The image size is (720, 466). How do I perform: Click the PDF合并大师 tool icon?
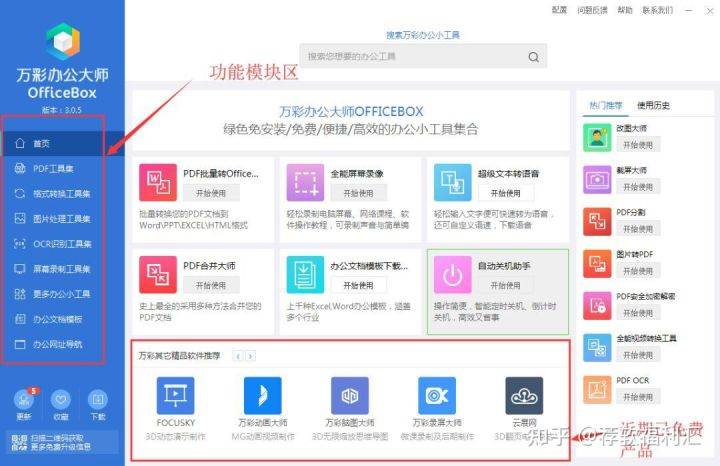(x=158, y=275)
